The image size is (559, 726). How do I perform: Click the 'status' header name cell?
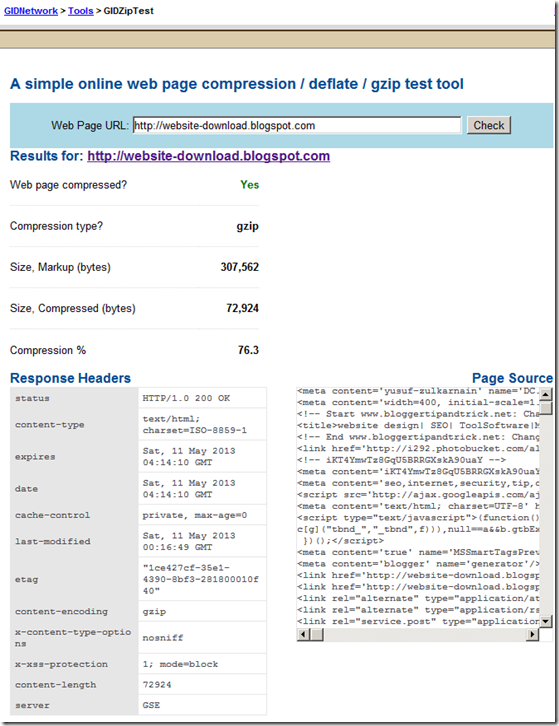click(74, 398)
